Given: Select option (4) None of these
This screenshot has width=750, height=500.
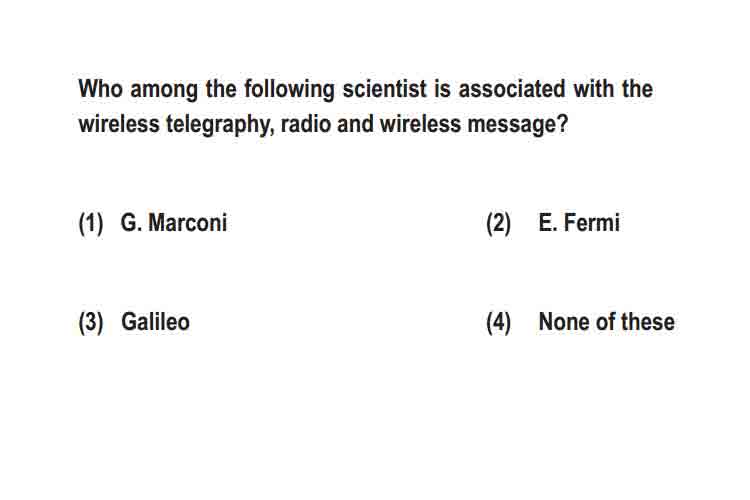Looking at the screenshot, I should [x=580, y=322].
